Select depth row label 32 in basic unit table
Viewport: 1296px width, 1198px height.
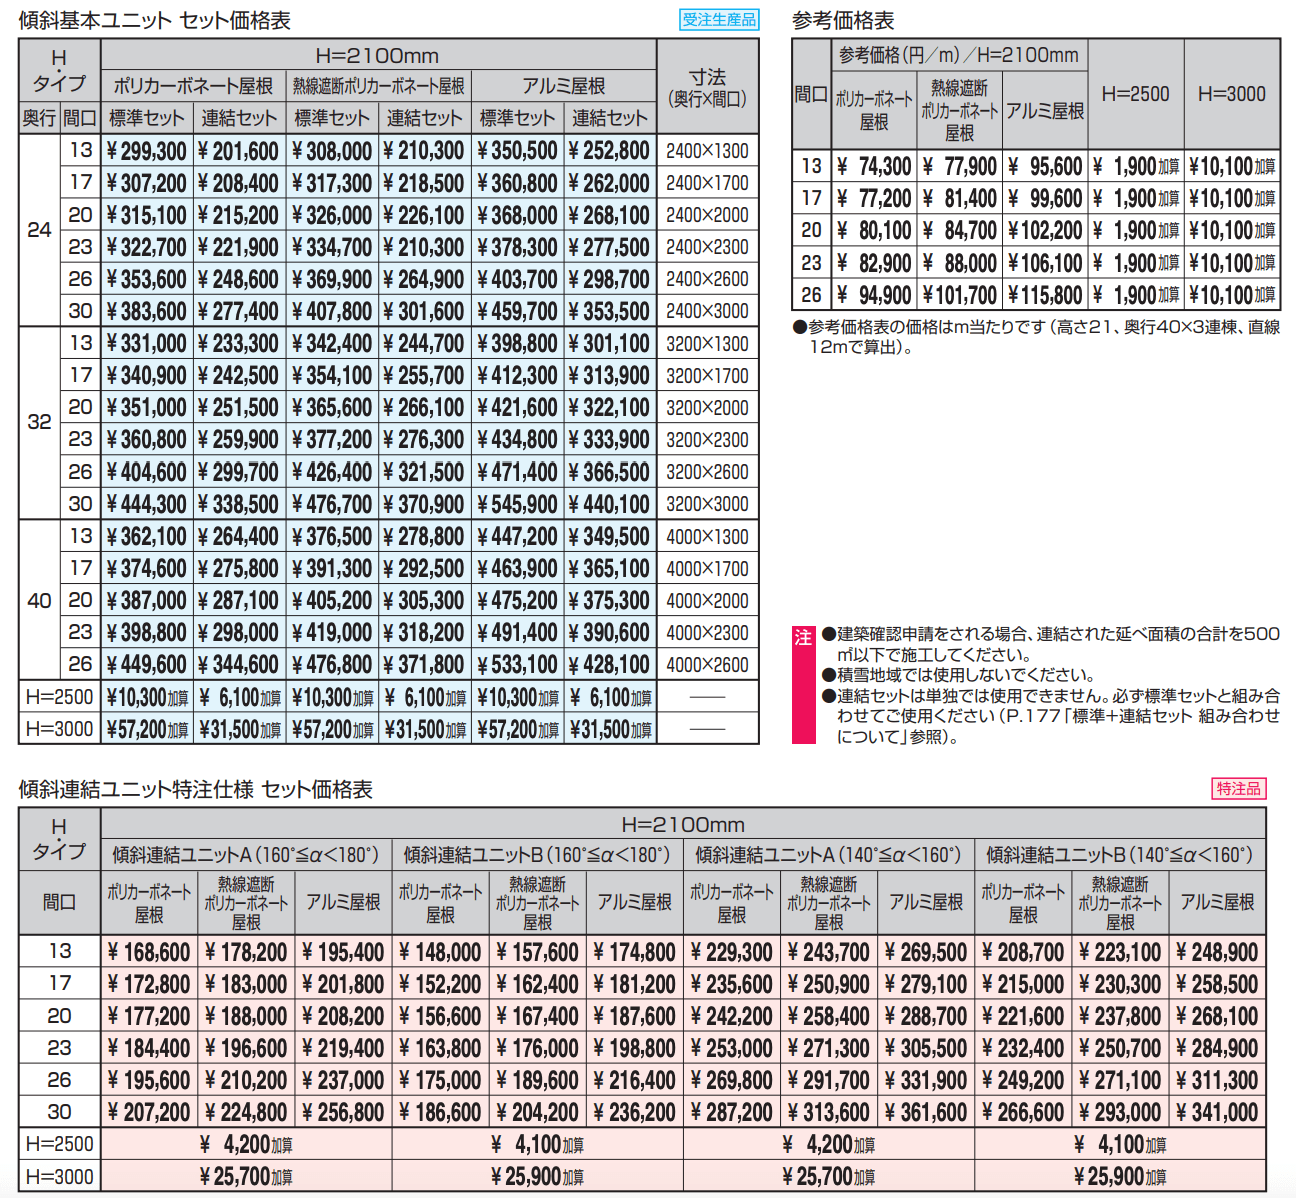(x=39, y=422)
